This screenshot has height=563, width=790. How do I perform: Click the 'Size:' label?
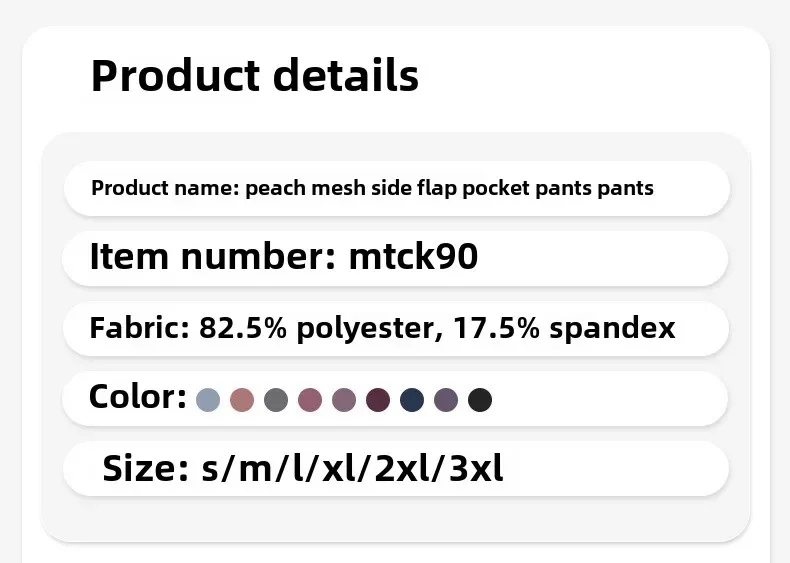pyautogui.click(x=146, y=469)
